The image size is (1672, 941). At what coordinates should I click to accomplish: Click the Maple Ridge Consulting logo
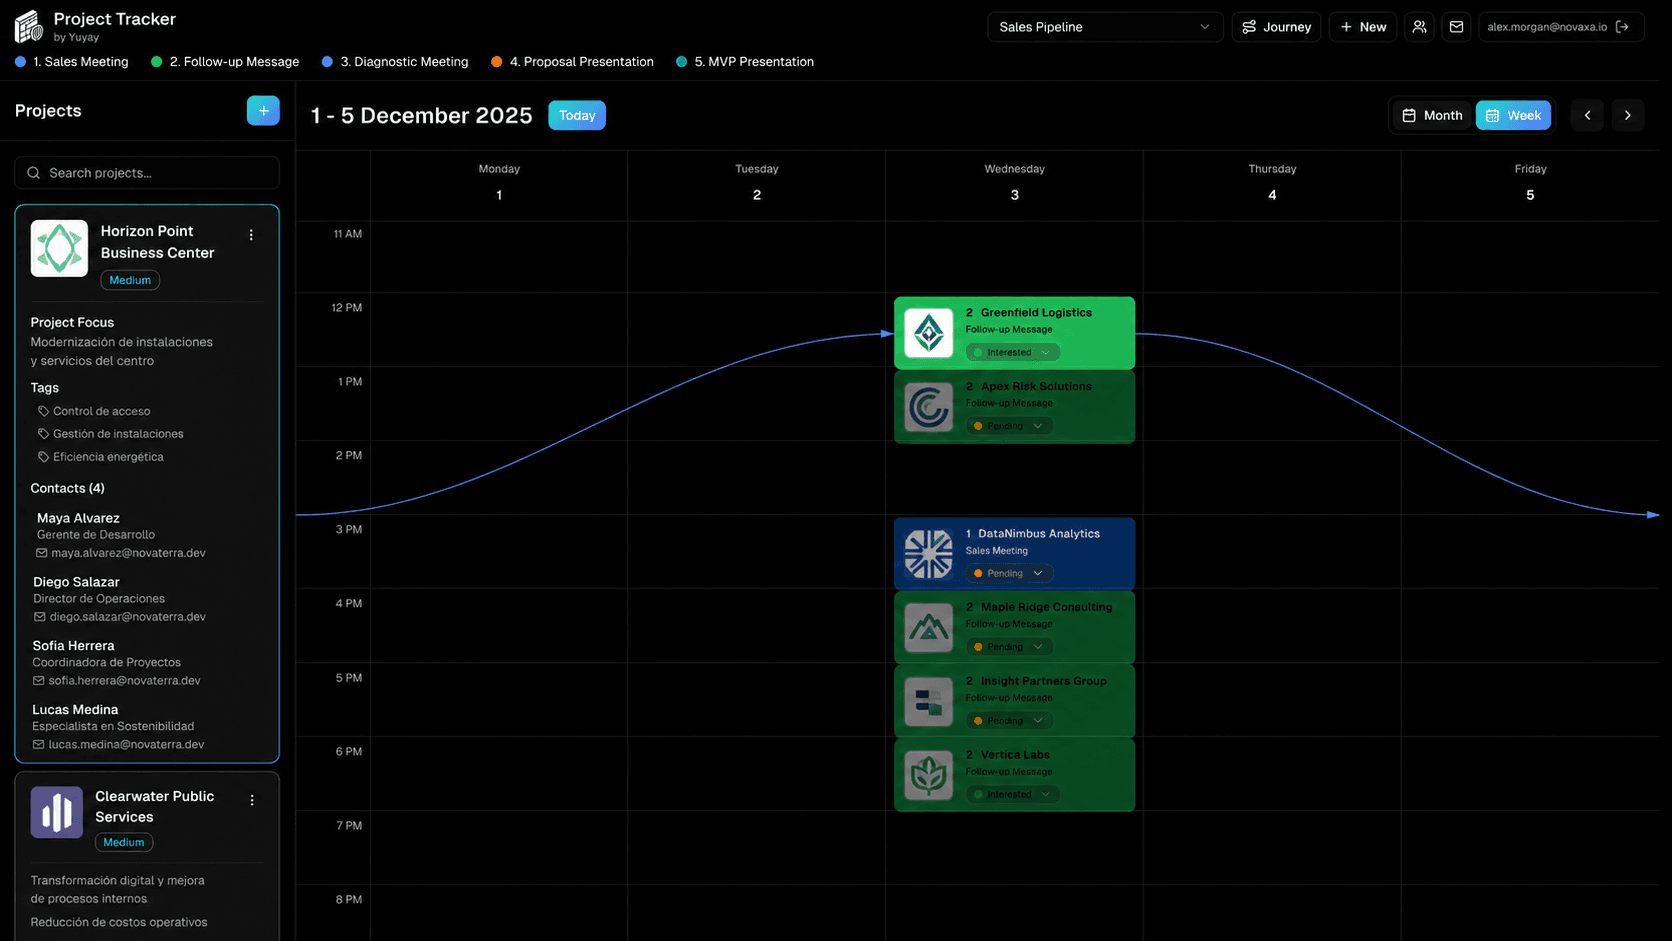coord(929,628)
